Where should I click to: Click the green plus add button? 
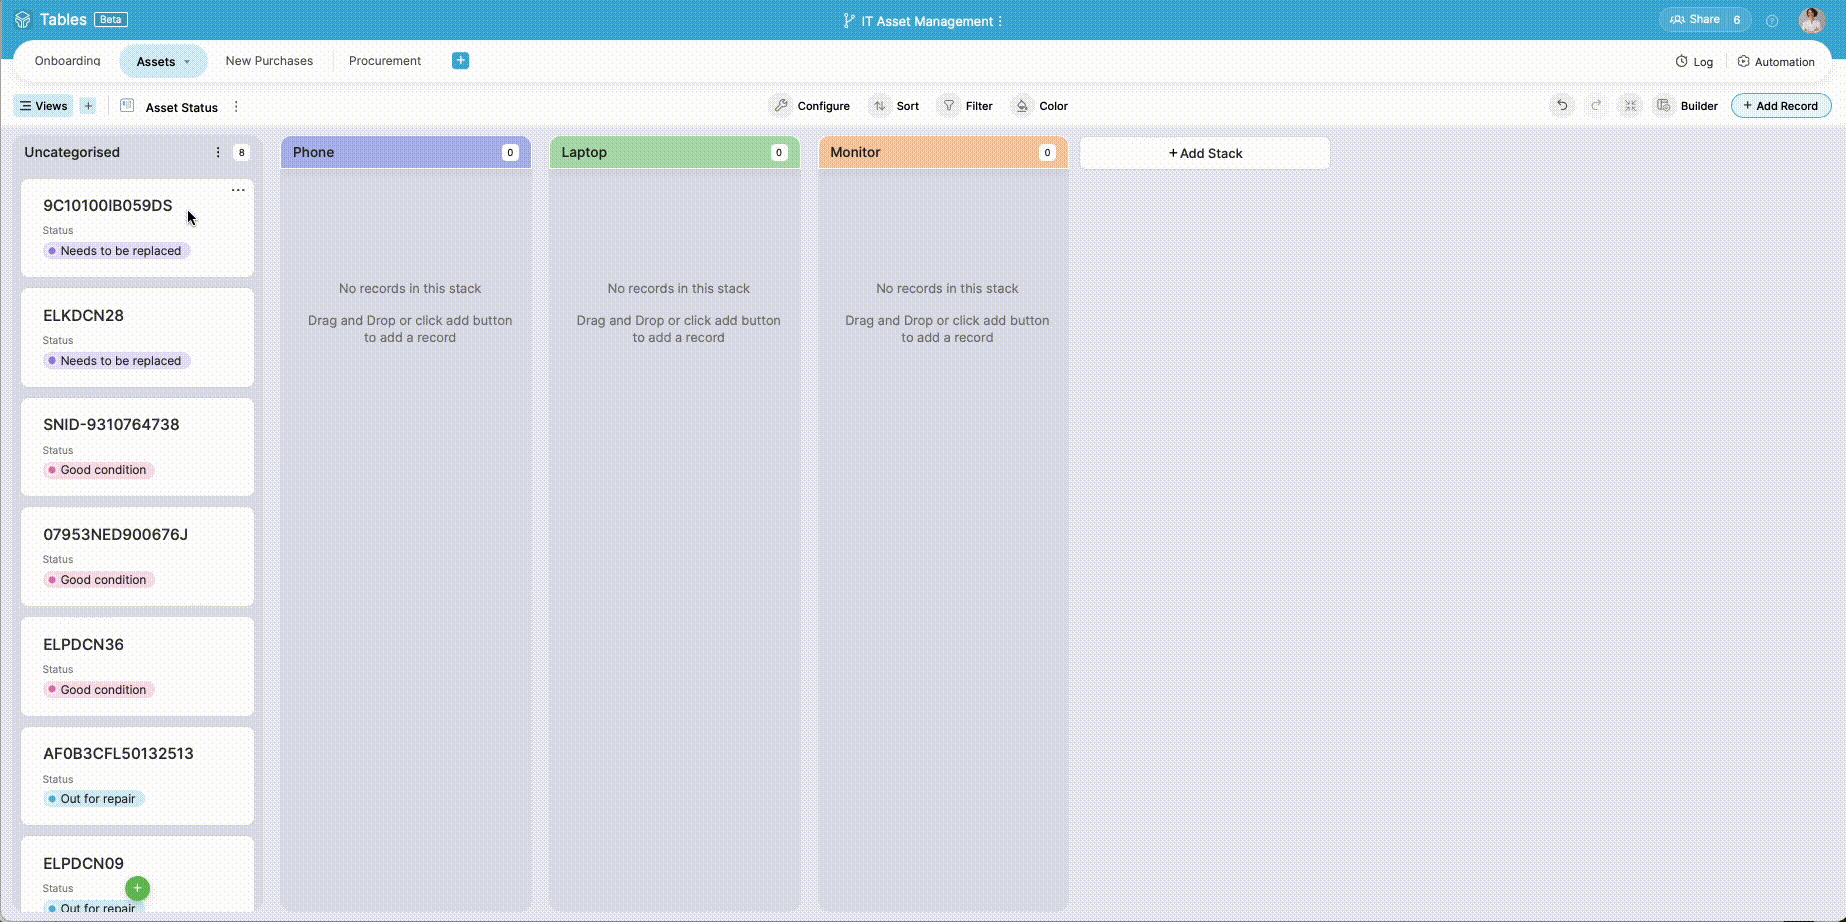pos(138,888)
